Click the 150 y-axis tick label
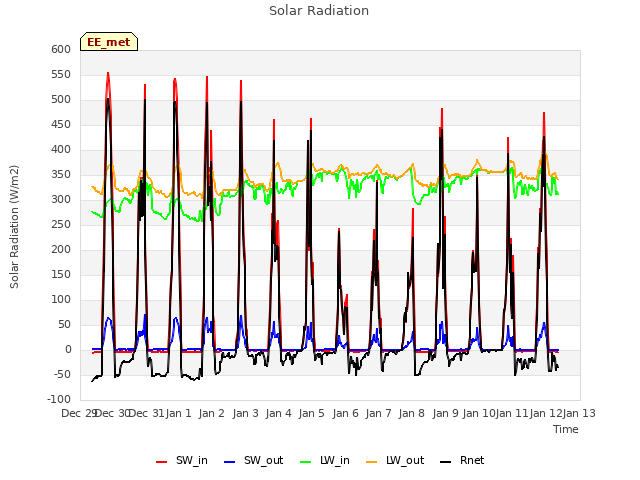This screenshot has width=640, height=480. pyautogui.click(x=61, y=274)
